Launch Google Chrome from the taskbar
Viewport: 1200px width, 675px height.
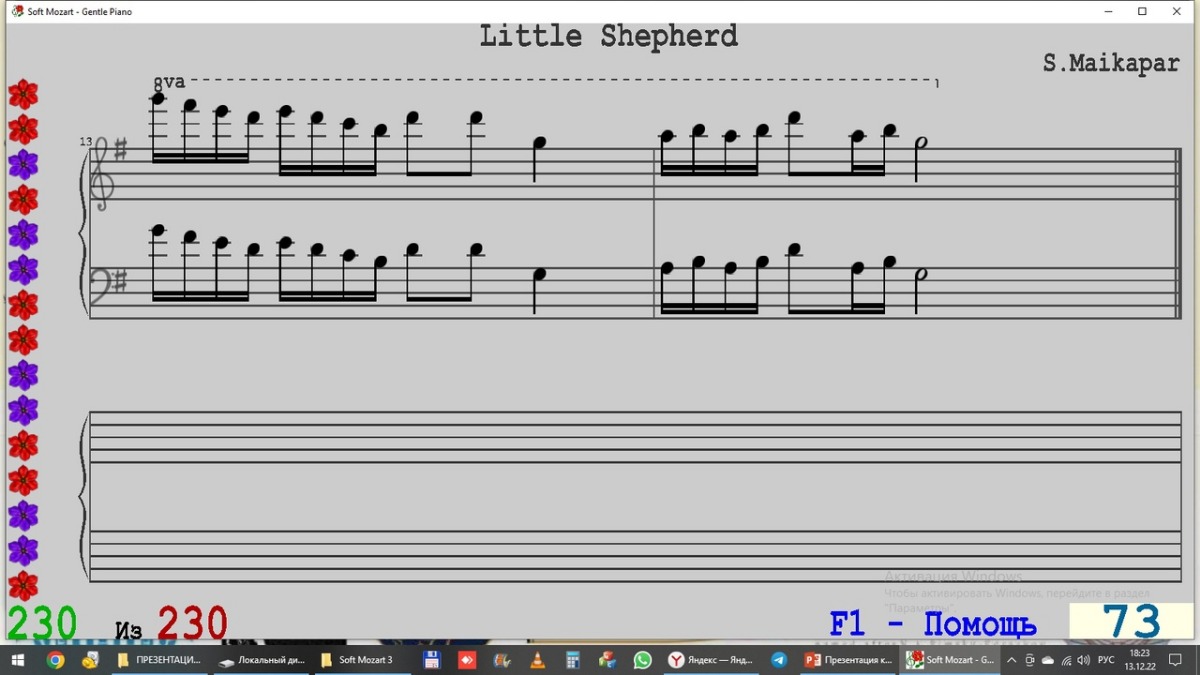[55, 660]
